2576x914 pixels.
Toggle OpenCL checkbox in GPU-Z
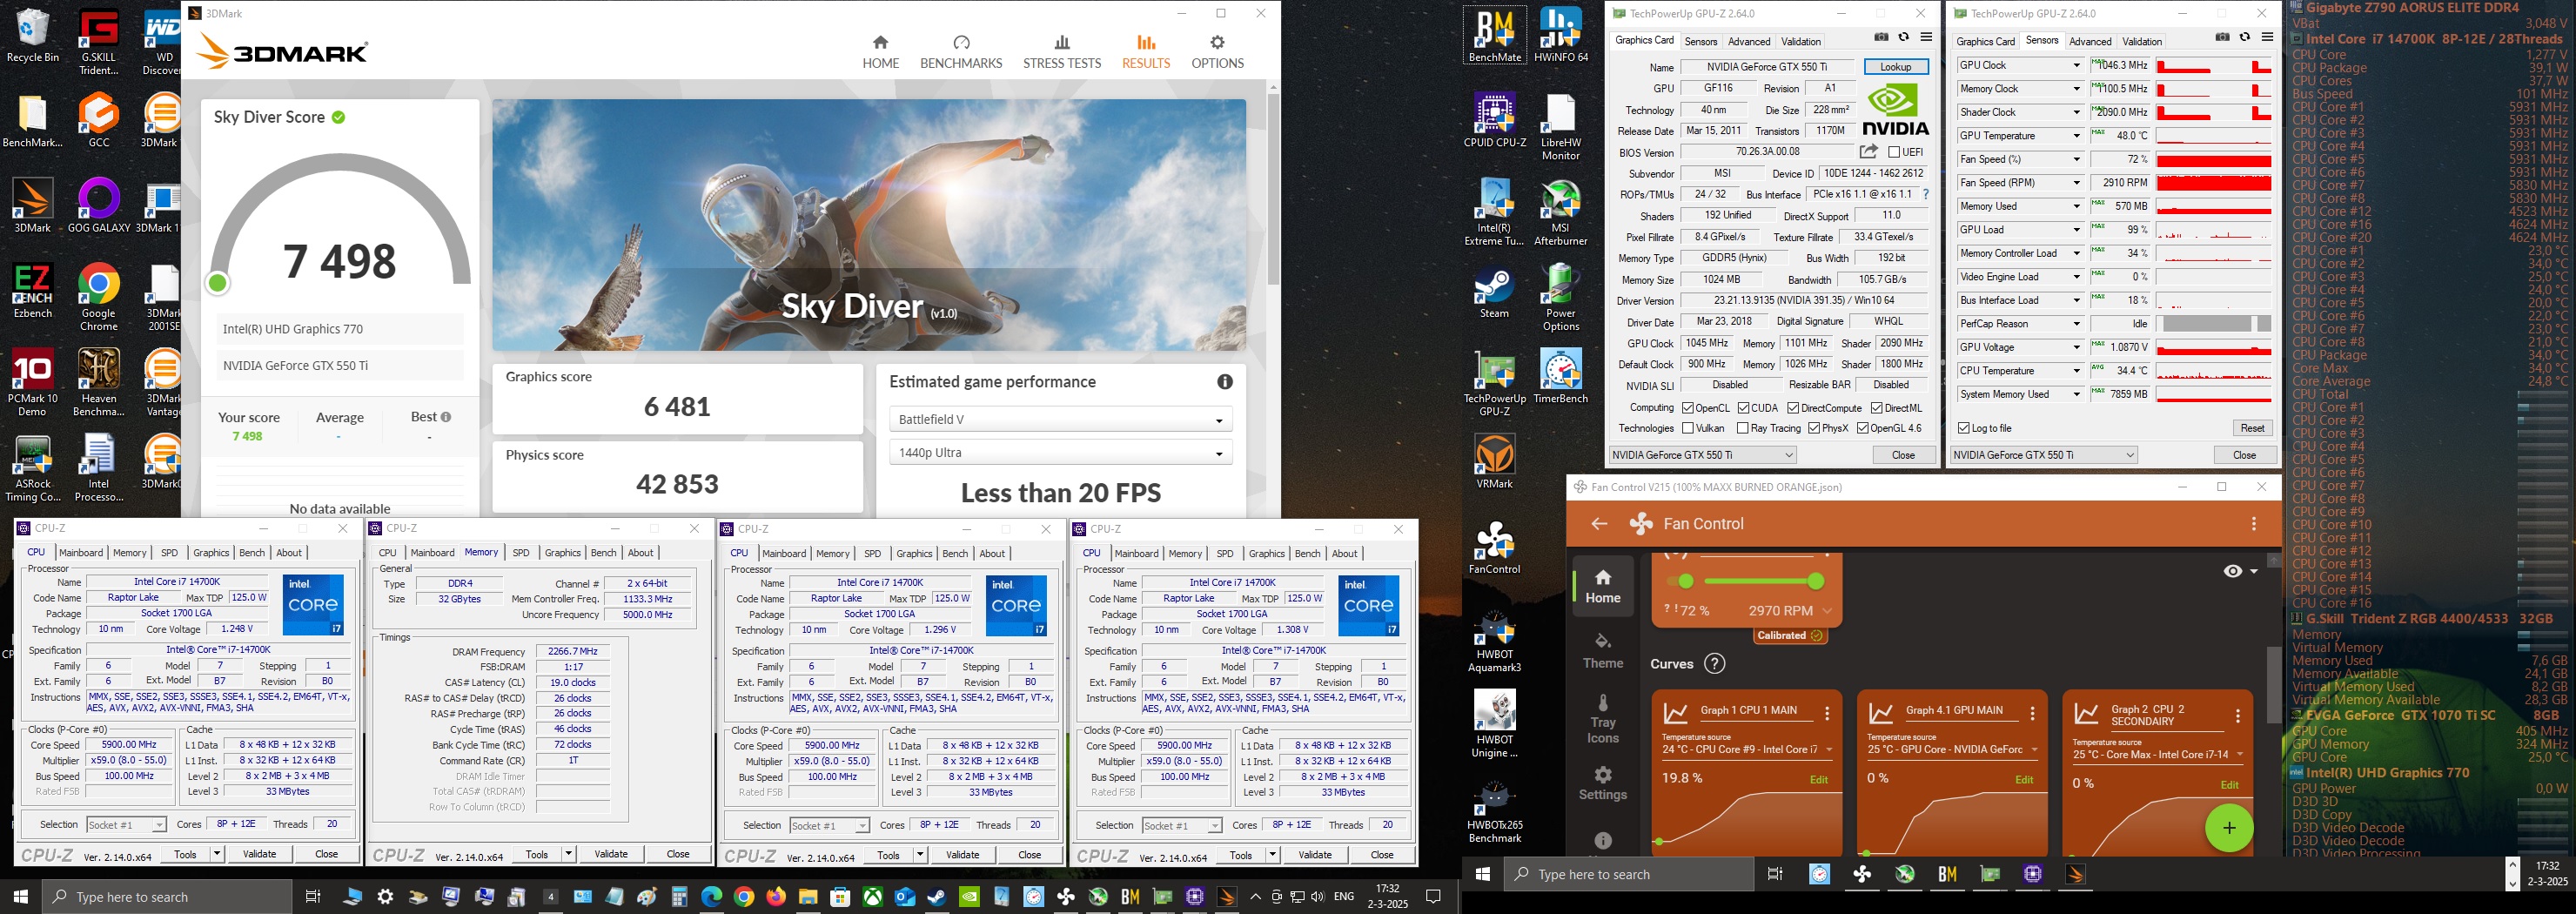[x=1688, y=408]
